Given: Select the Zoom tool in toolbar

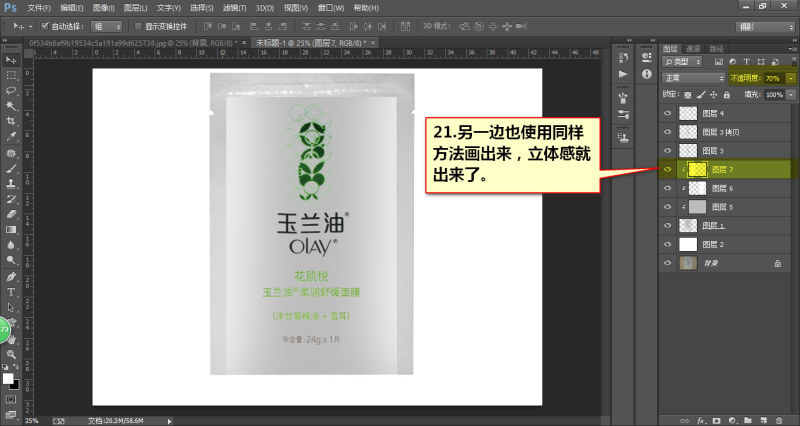Looking at the screenshot, I should 11,354.
